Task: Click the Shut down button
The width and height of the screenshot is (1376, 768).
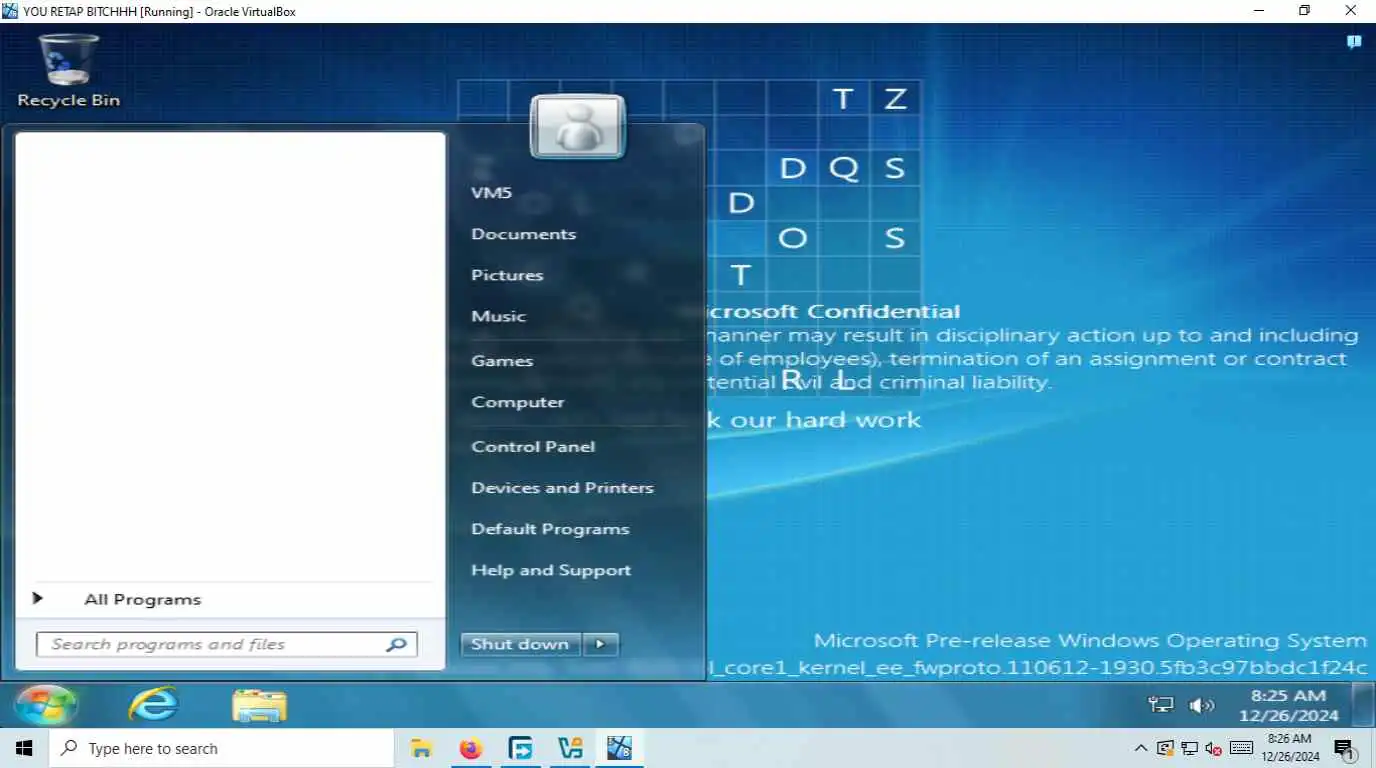Action: click(x=520, y=645)
